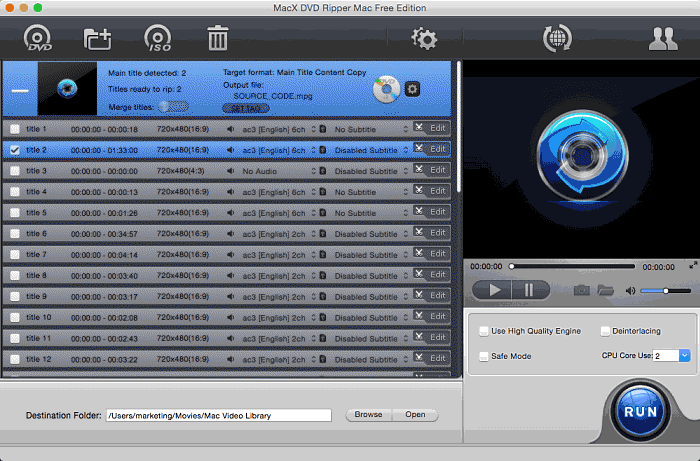Mute preview with the speaker icon
This screenshot has height=461, width=700.
pyautogui.click(x=630, y=291)
